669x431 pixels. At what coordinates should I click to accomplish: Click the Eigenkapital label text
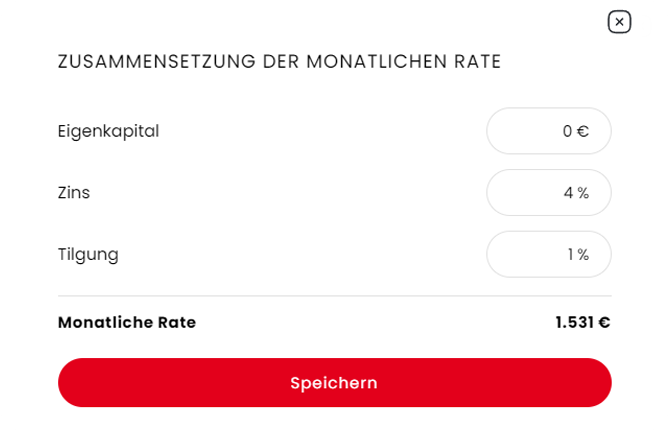tap(108, 131)
